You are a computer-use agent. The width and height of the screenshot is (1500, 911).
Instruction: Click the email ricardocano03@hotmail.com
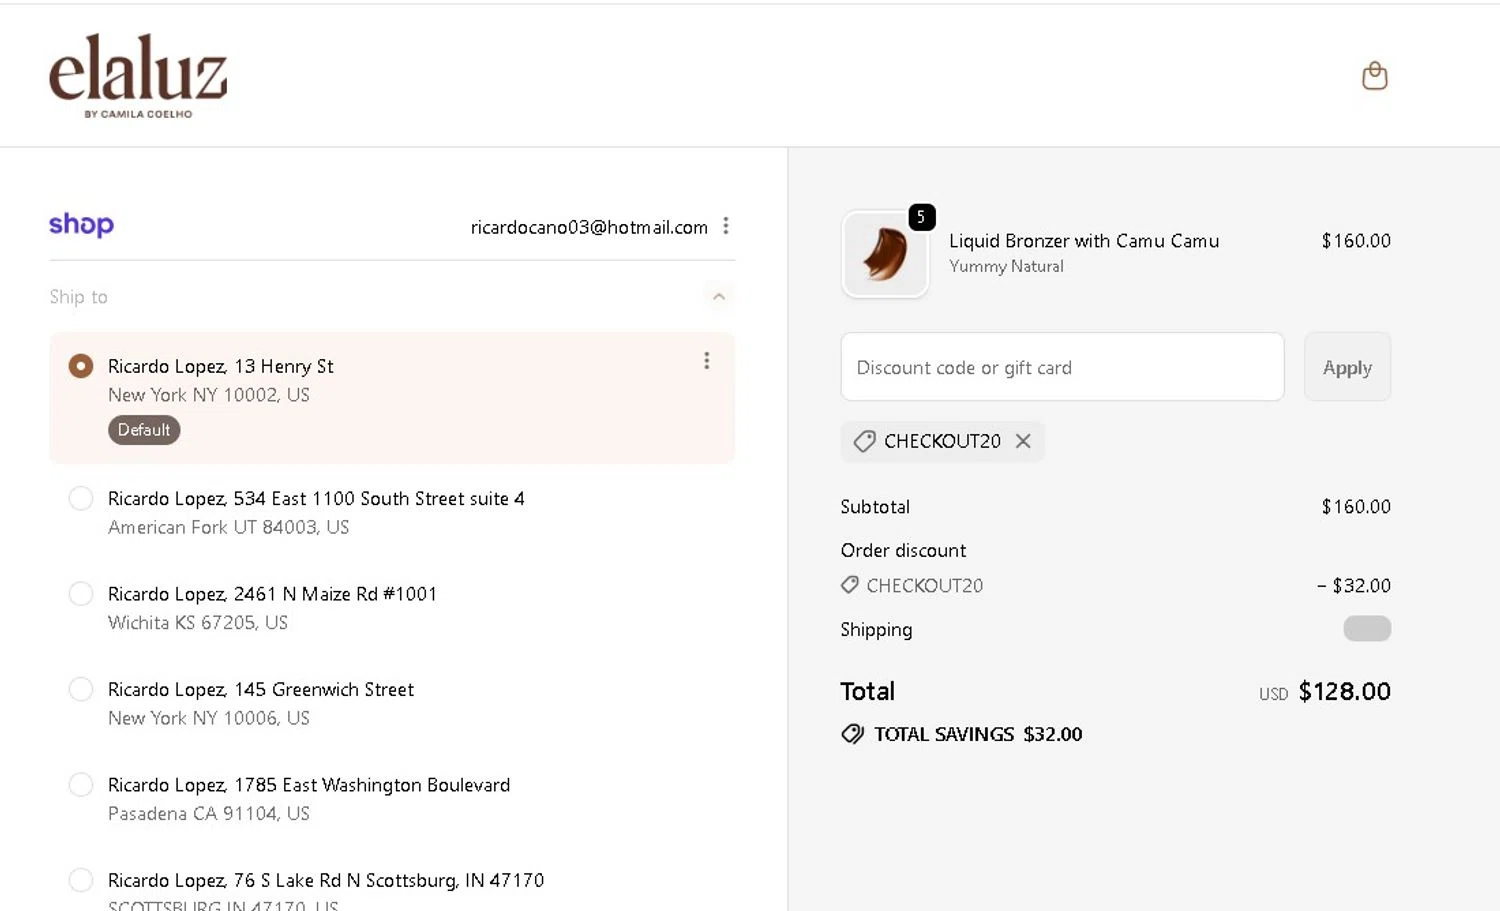click(x=589, y=227)
